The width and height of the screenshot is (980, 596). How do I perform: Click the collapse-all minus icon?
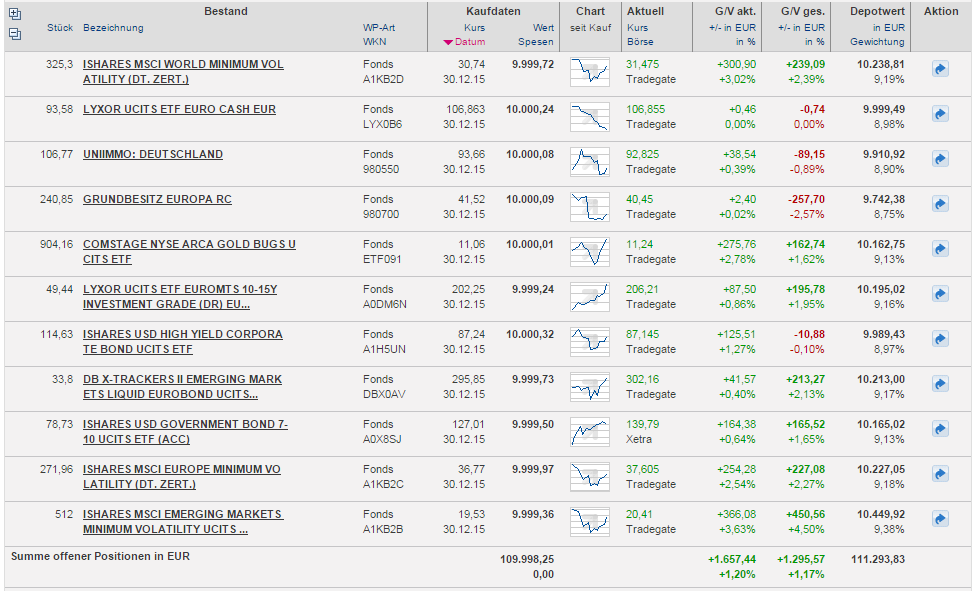coord(14,33)
